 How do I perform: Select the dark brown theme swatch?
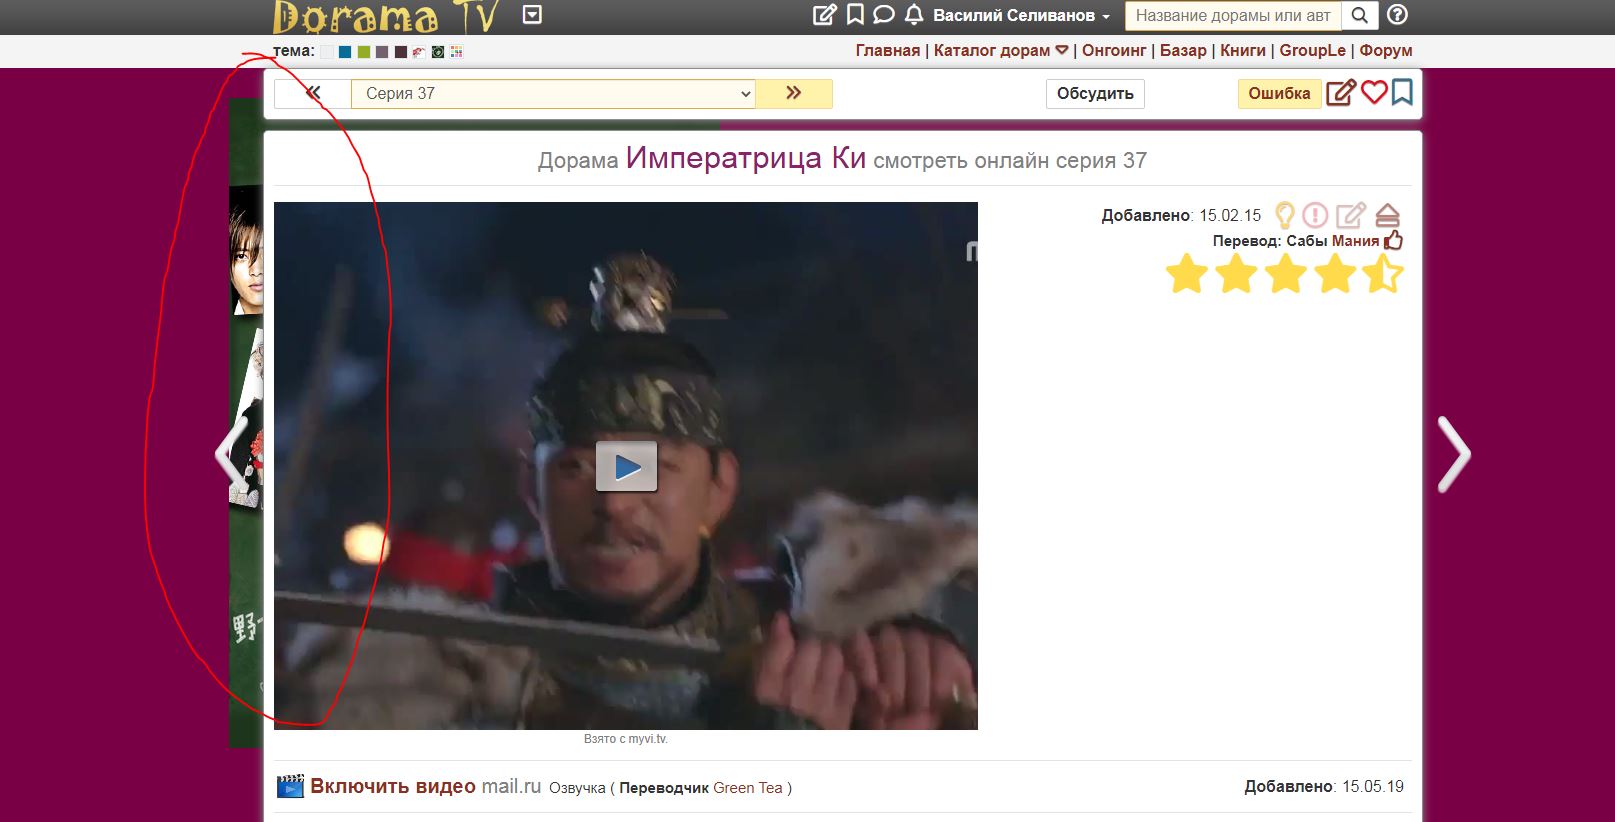(x=401, y=52)
